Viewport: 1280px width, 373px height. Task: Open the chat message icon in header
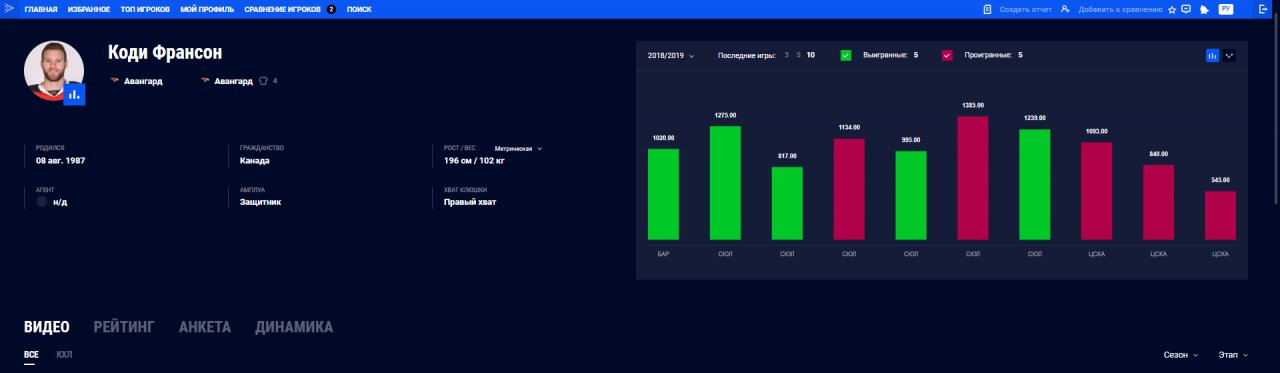tap(1186, 9)
